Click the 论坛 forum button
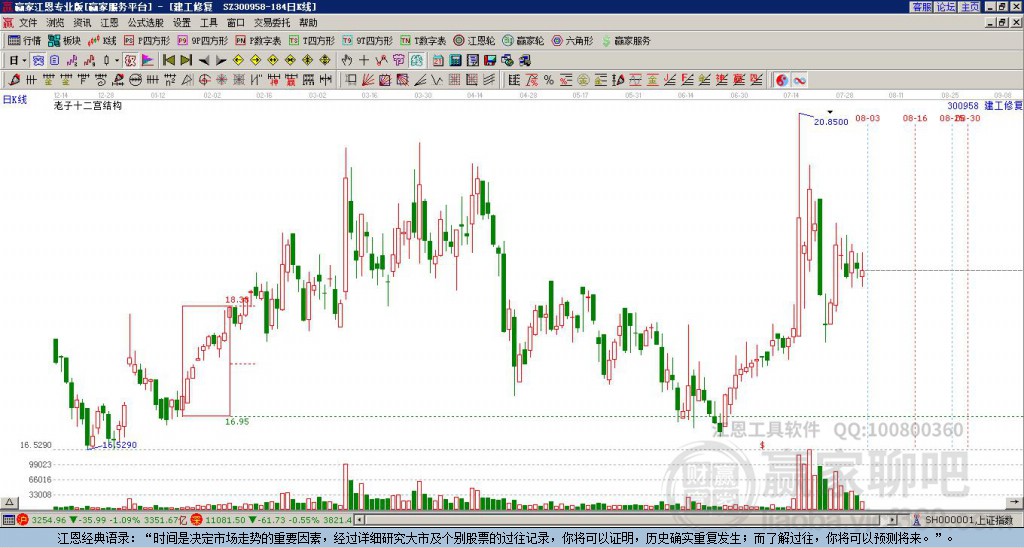 tap(945, 7)
